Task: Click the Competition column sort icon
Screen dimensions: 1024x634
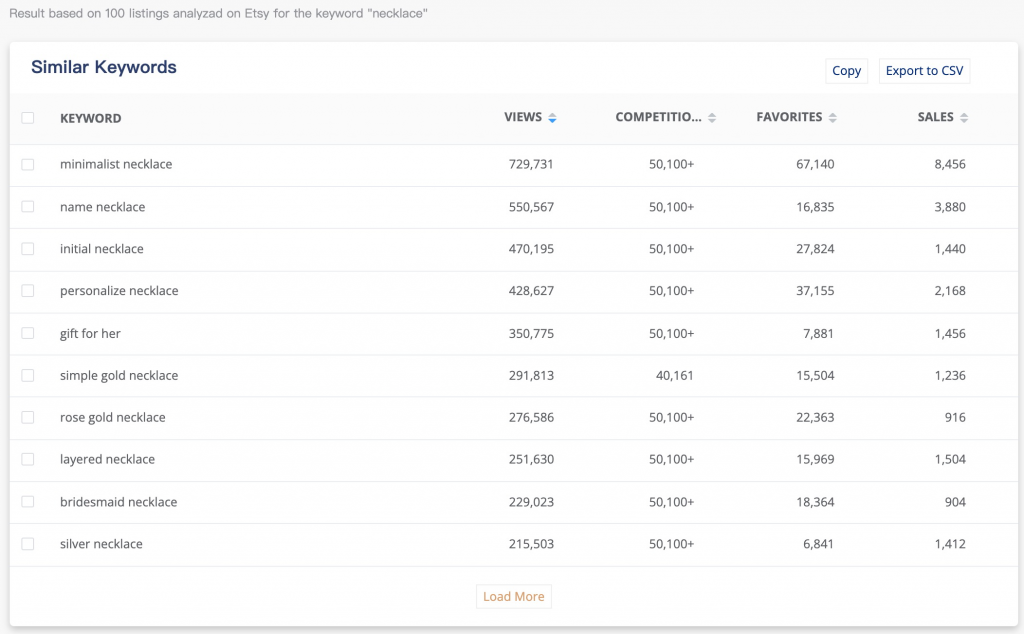Action: click(x=712, y=118)
